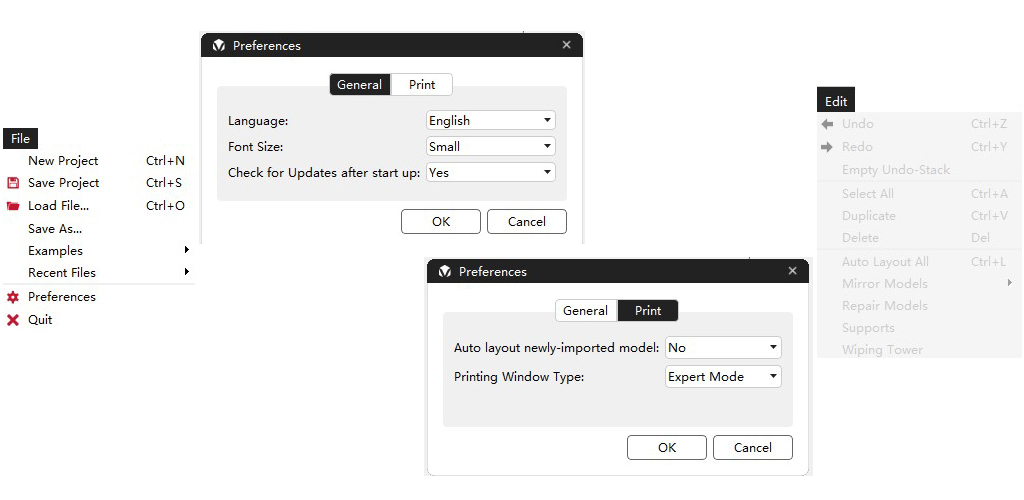Expand the Auto layout newly-imported model dropdown

(723, 347)
